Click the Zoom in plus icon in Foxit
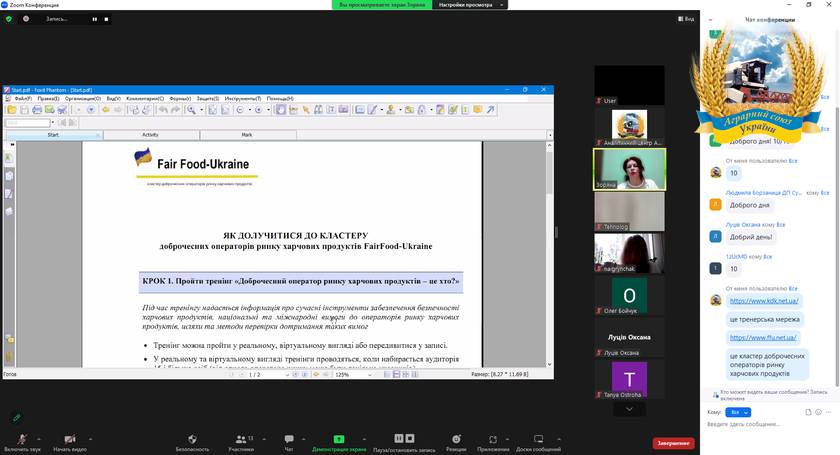 (259, 110)
